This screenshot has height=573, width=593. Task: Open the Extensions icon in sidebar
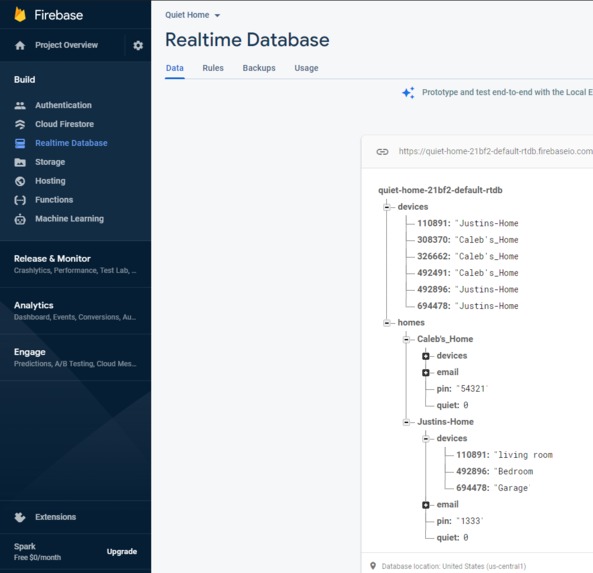click(x=20, y=517)
